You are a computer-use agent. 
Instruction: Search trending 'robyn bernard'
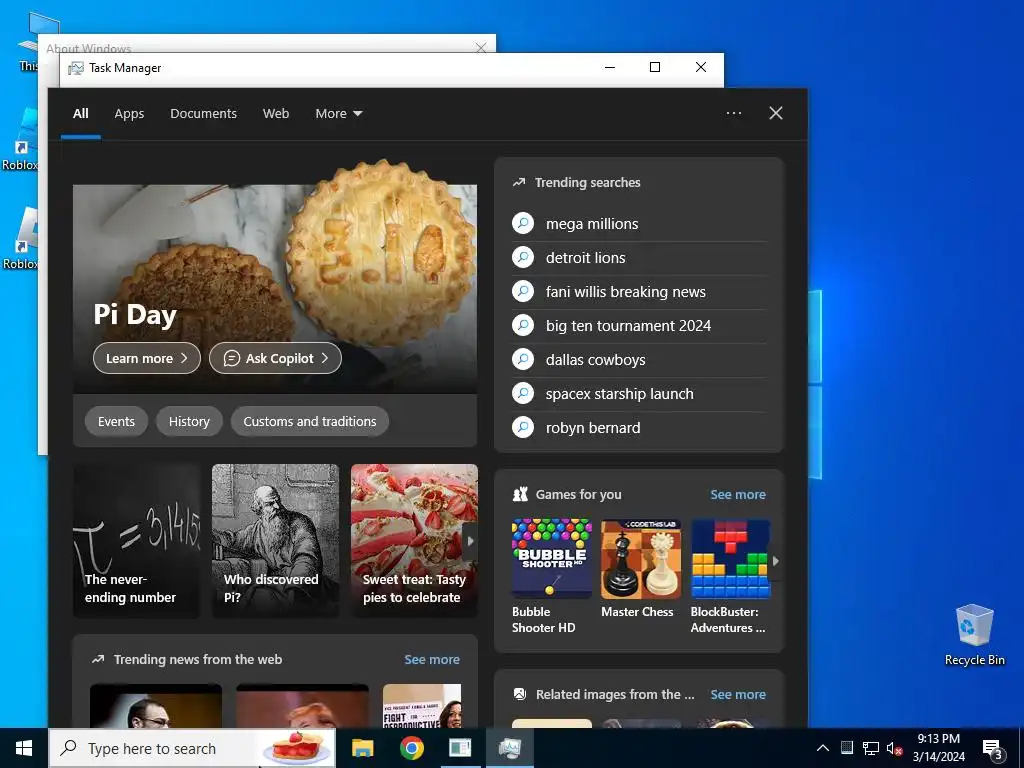[x=593, y=427]
